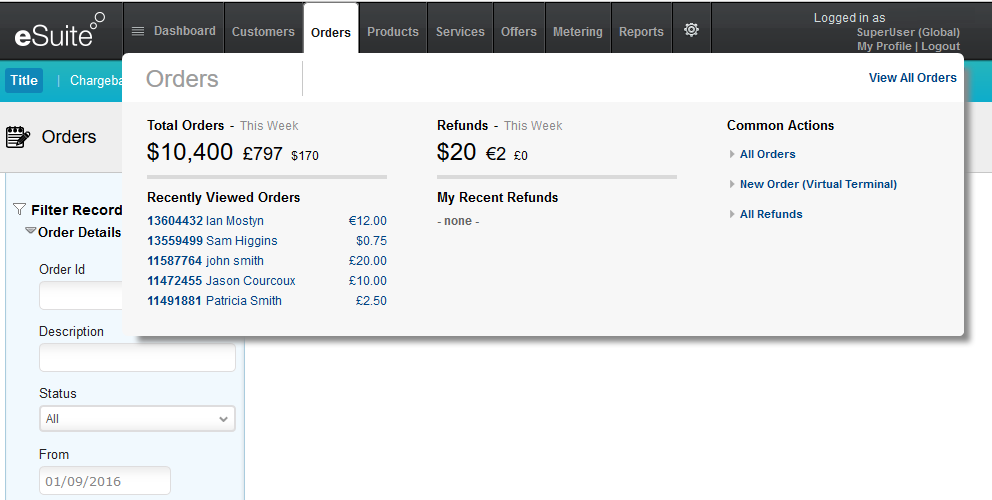Click the Order Id input field
Viewport: 992px width, 500px height.
(x=82, y=296)
